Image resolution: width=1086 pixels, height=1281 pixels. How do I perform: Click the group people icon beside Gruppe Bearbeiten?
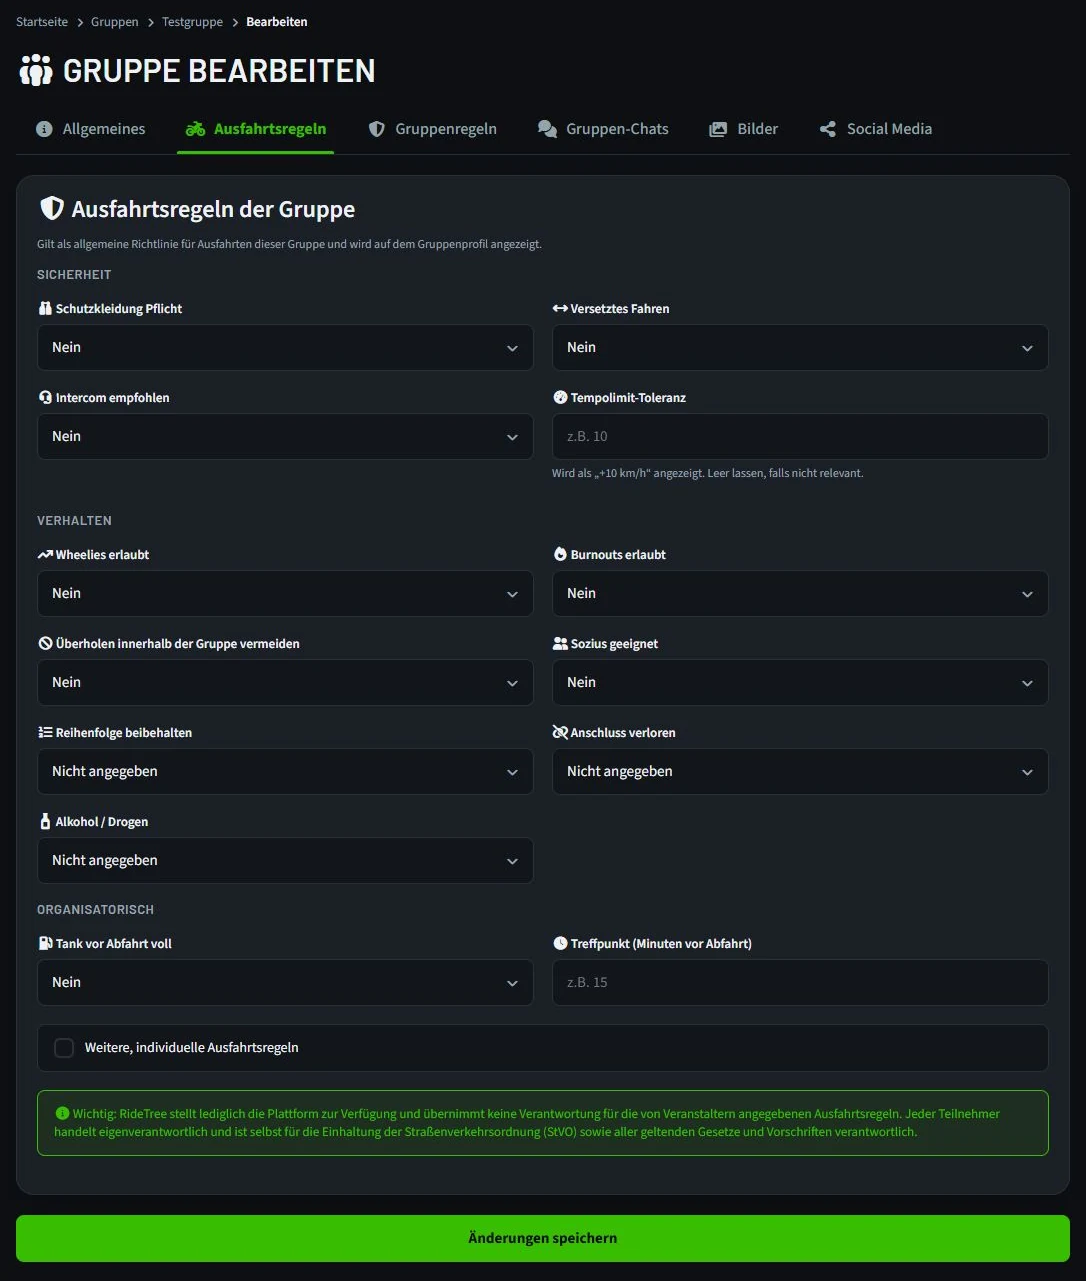click(35, 70)
